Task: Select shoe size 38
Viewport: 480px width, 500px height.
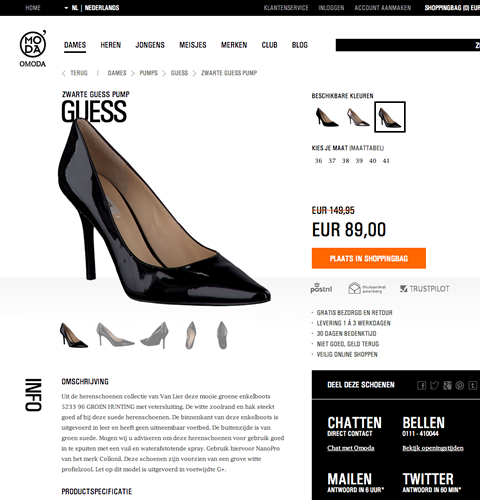Action: pyautogui.click(x=345, y=161)
